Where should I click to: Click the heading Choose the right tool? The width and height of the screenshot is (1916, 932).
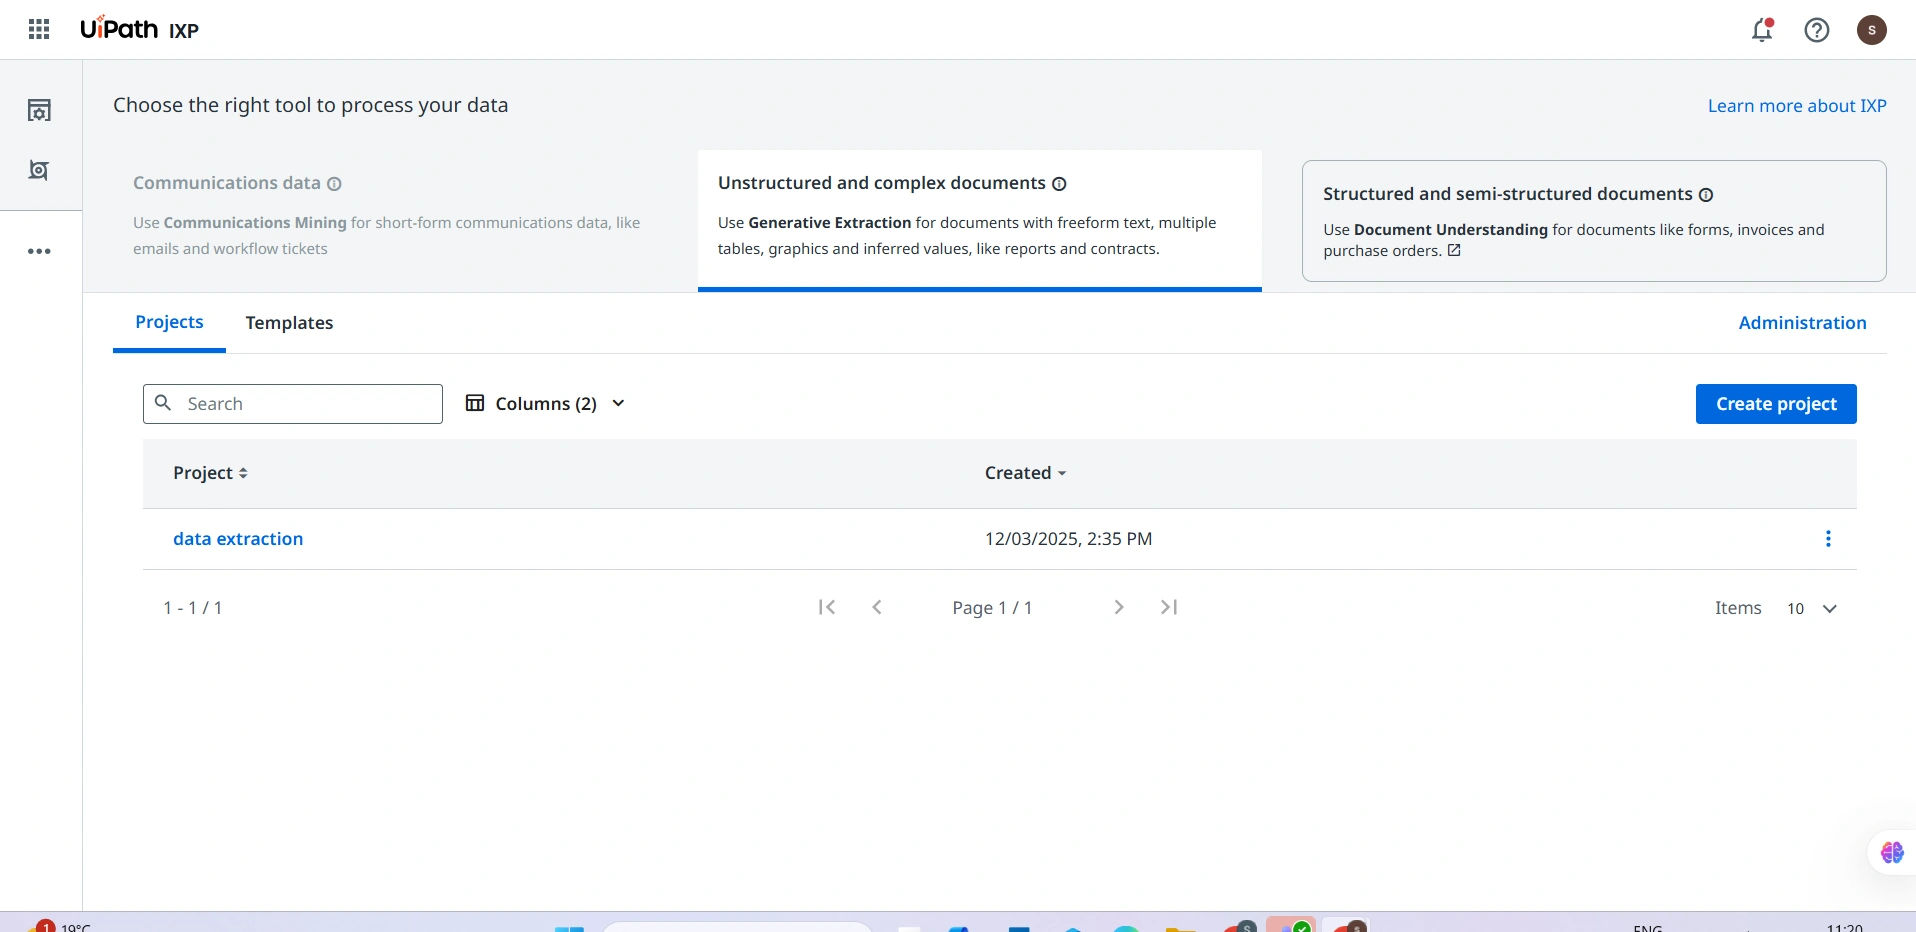coord(311,105)
